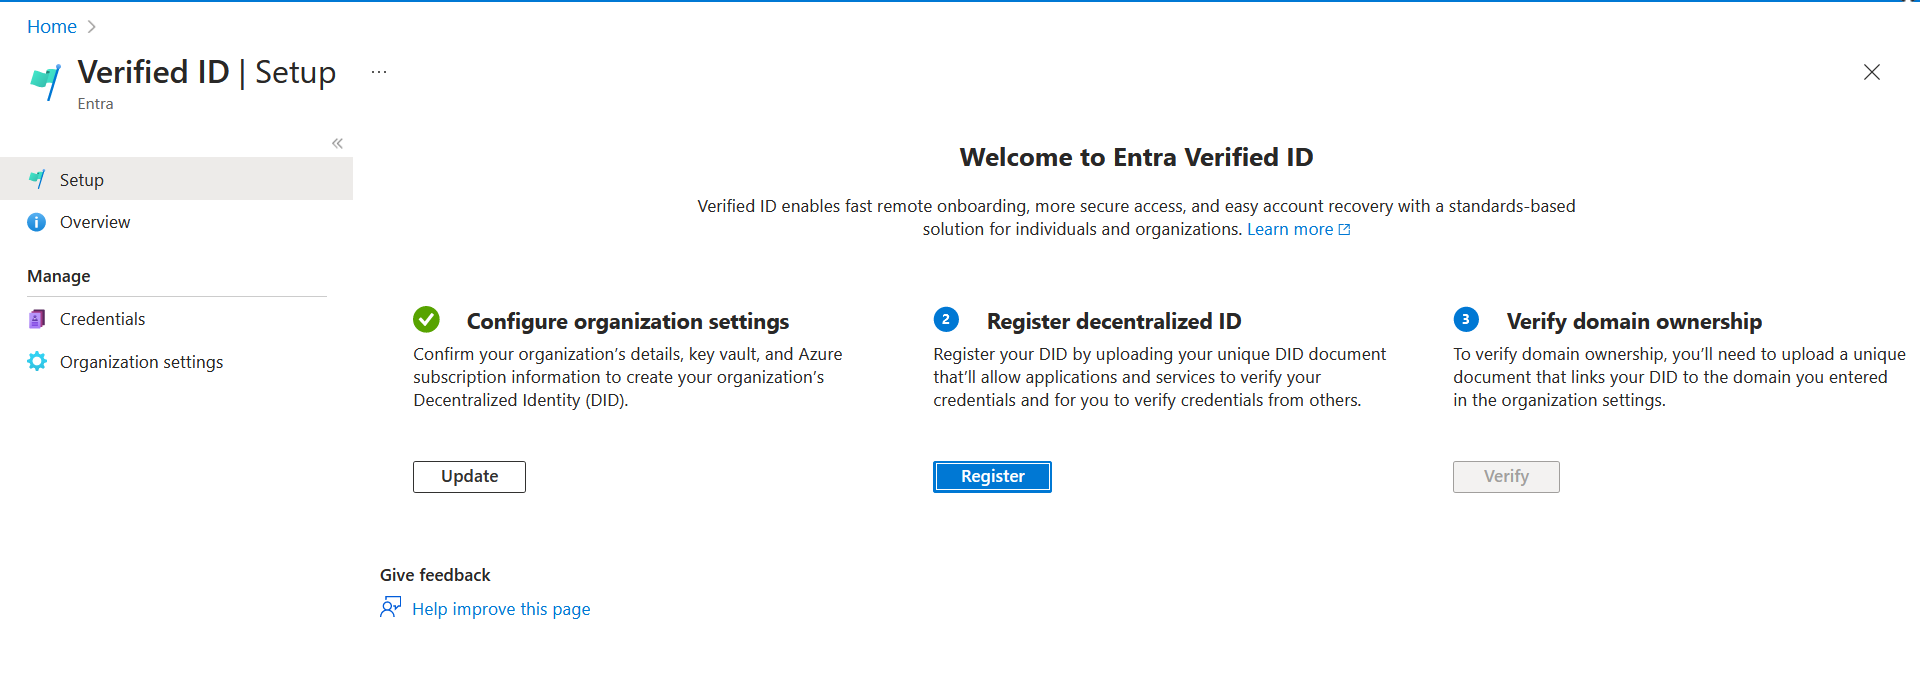This screenshot has width=1920, height=694.
Task: Click Register decentralized ID button
Action: (992, 476)
